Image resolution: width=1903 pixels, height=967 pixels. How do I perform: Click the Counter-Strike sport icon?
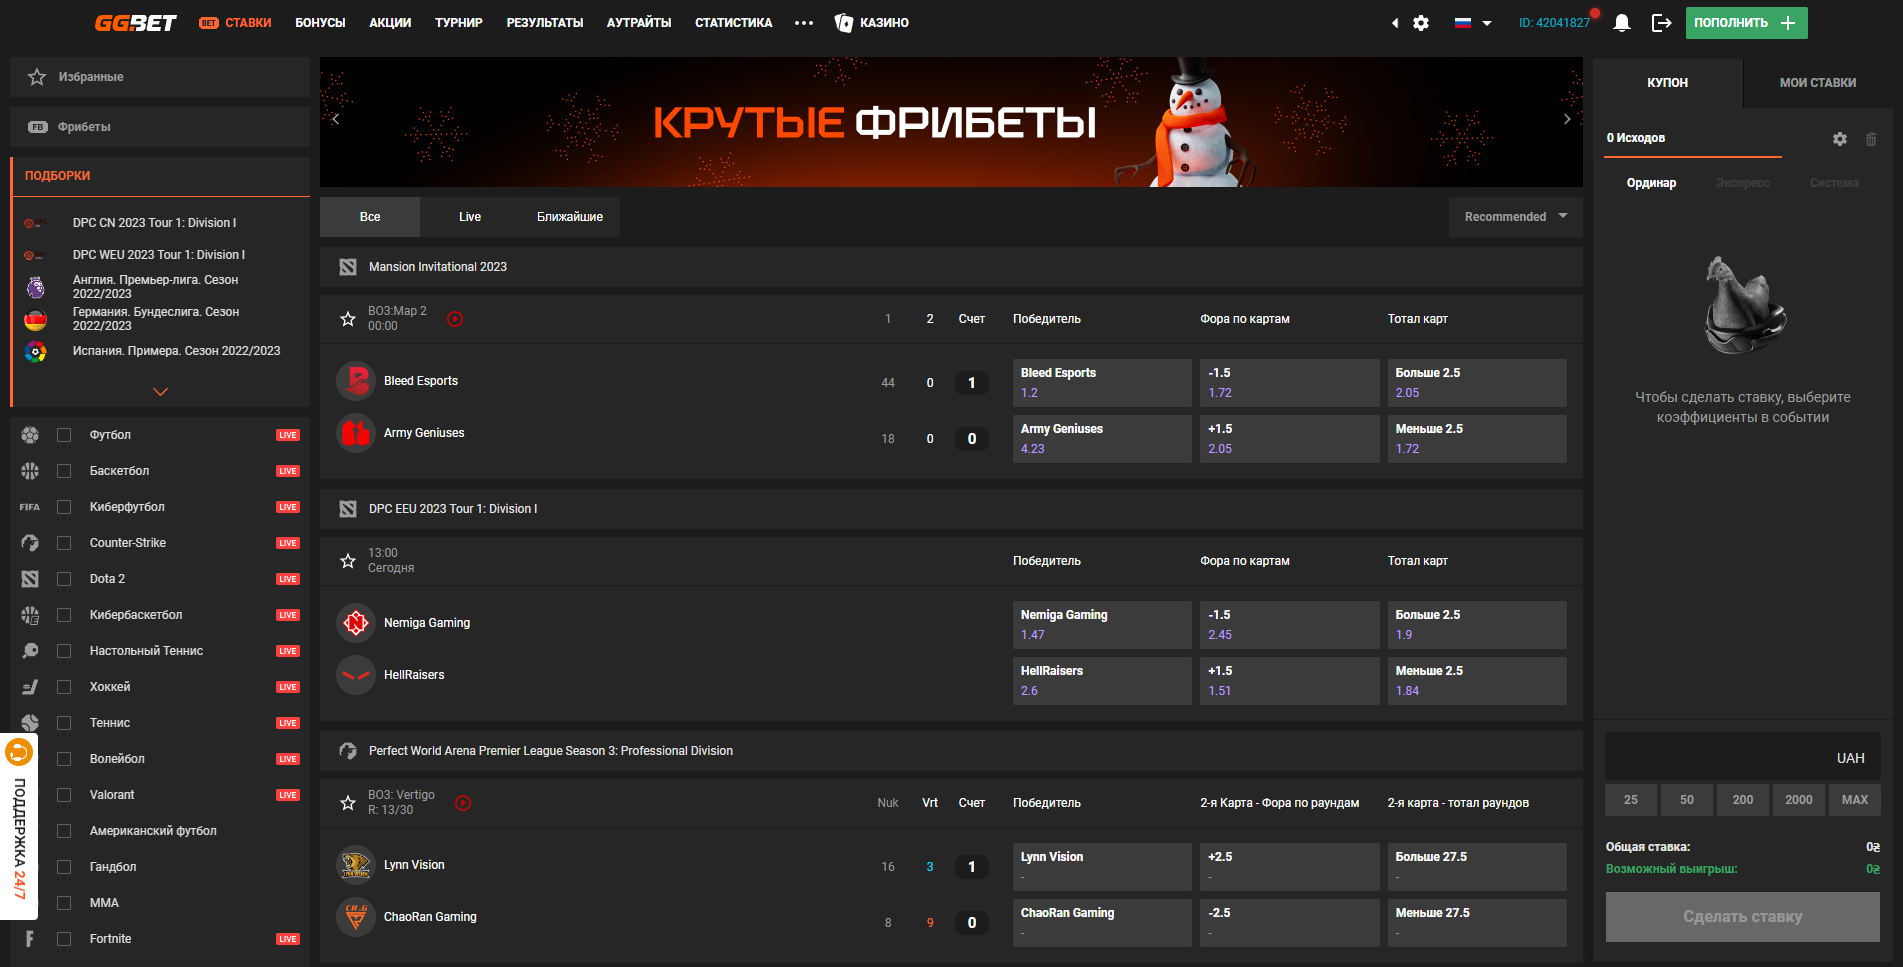click(30, 543)
